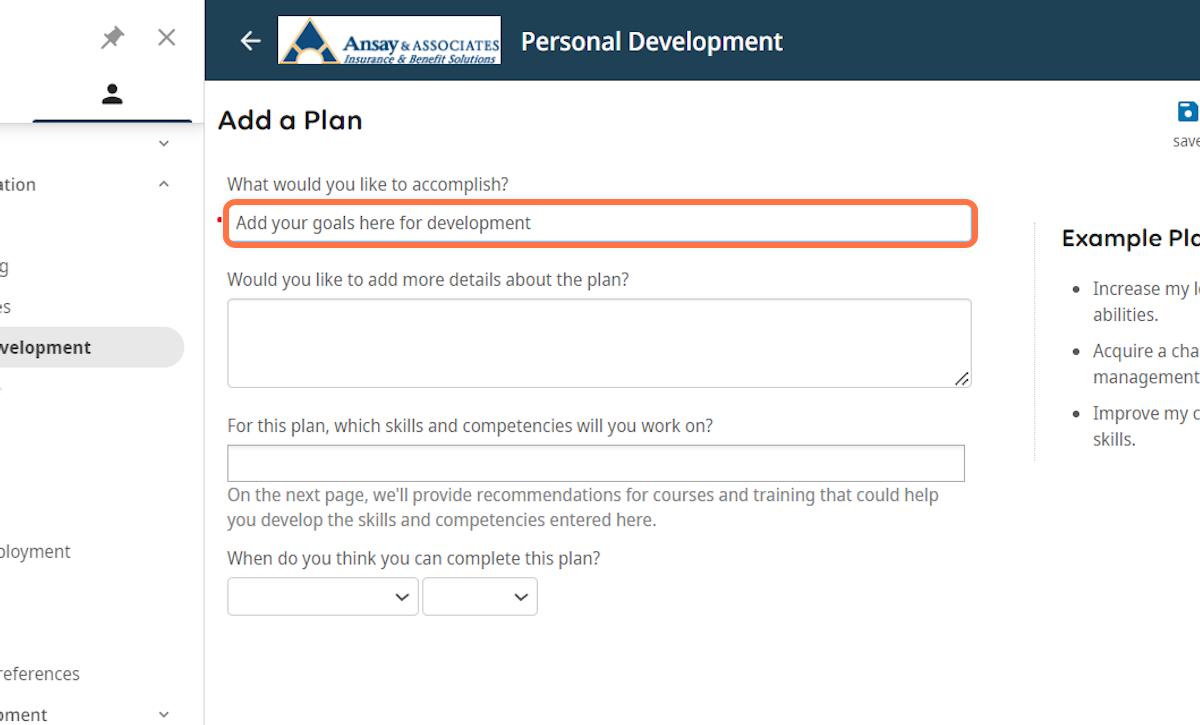Open the sidebar item ending in 'references'
1200x725 pixels.
(x=40, y=674)
